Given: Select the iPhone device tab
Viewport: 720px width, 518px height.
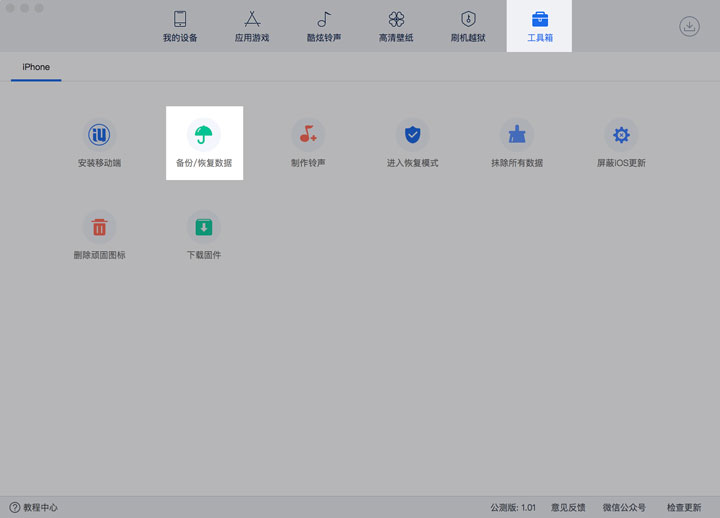Looking at the screenshot, I should click(x=36, y=68).
